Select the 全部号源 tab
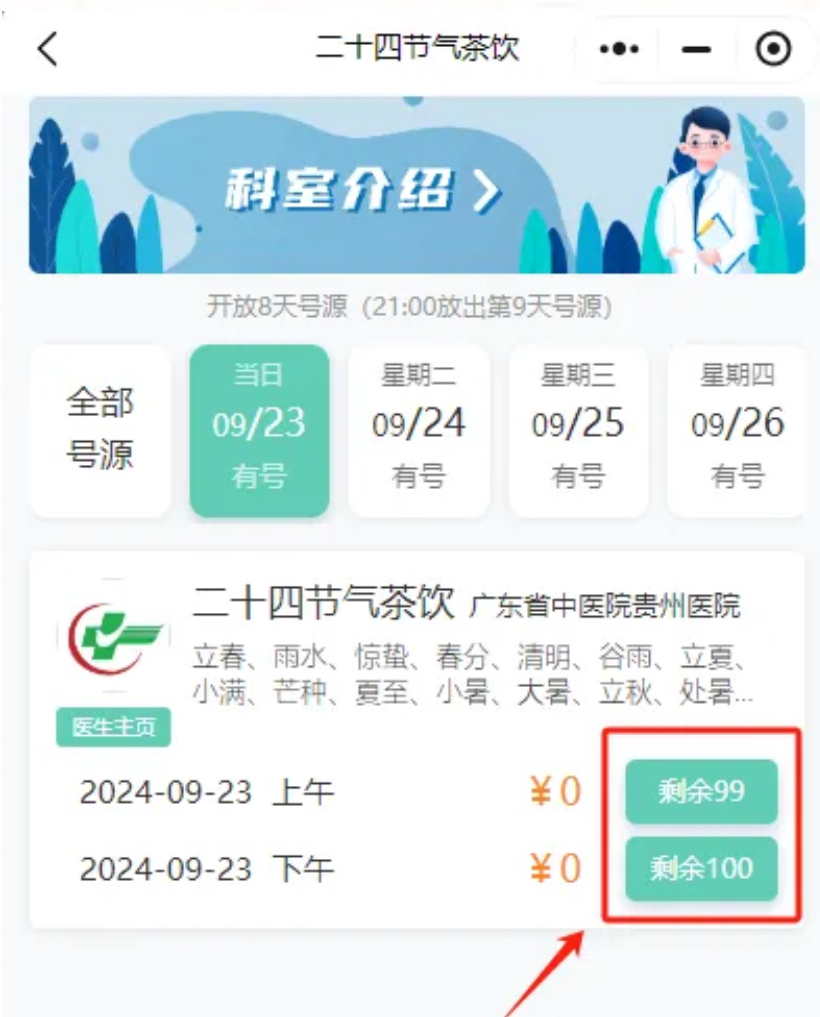The height and width of the screenshot is (1017, 820). [100, 431]
